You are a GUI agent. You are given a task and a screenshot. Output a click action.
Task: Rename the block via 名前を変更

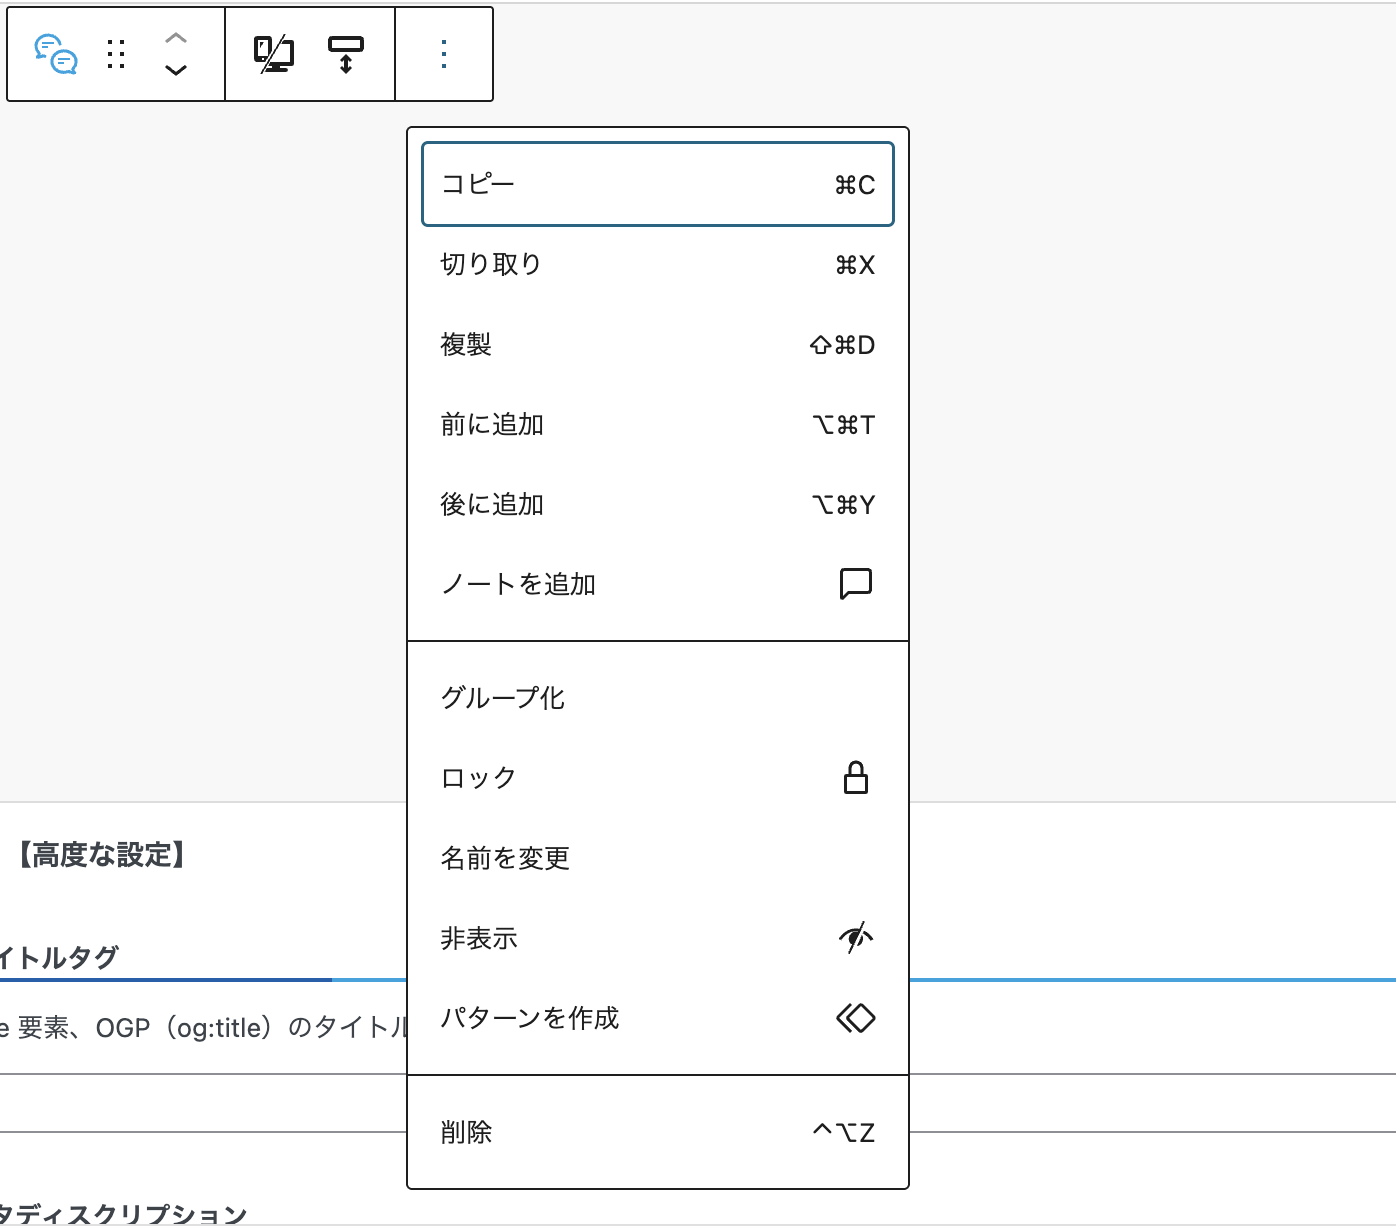657,858
